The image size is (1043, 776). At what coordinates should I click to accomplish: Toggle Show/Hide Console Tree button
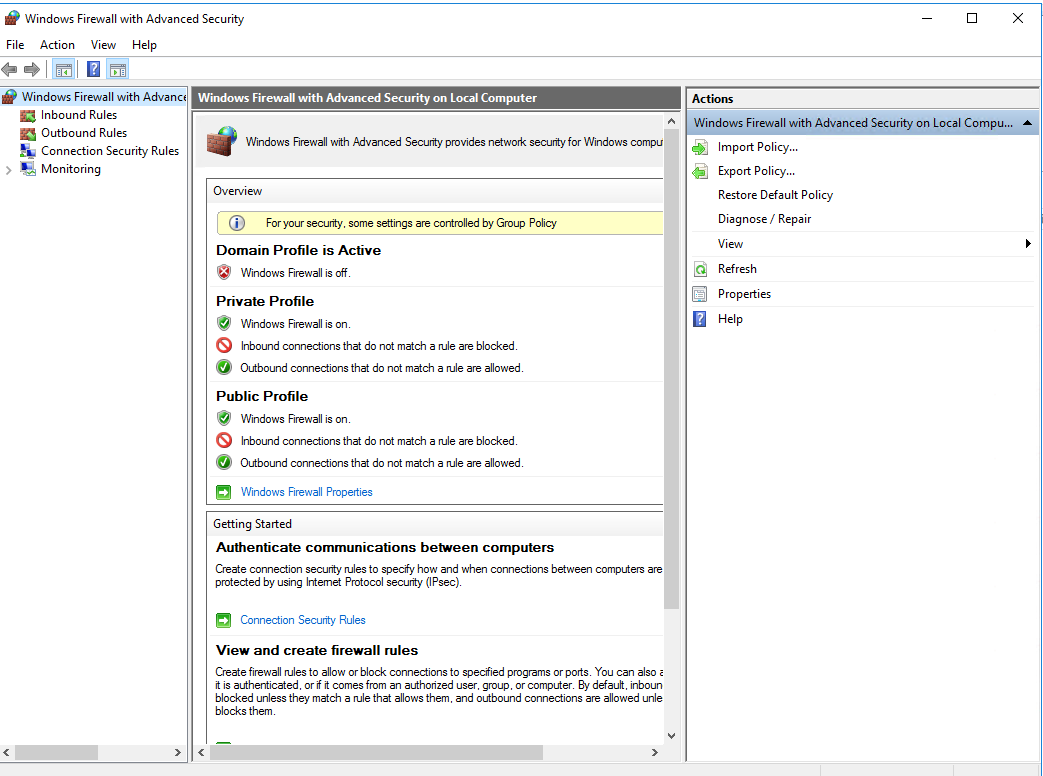64,70
